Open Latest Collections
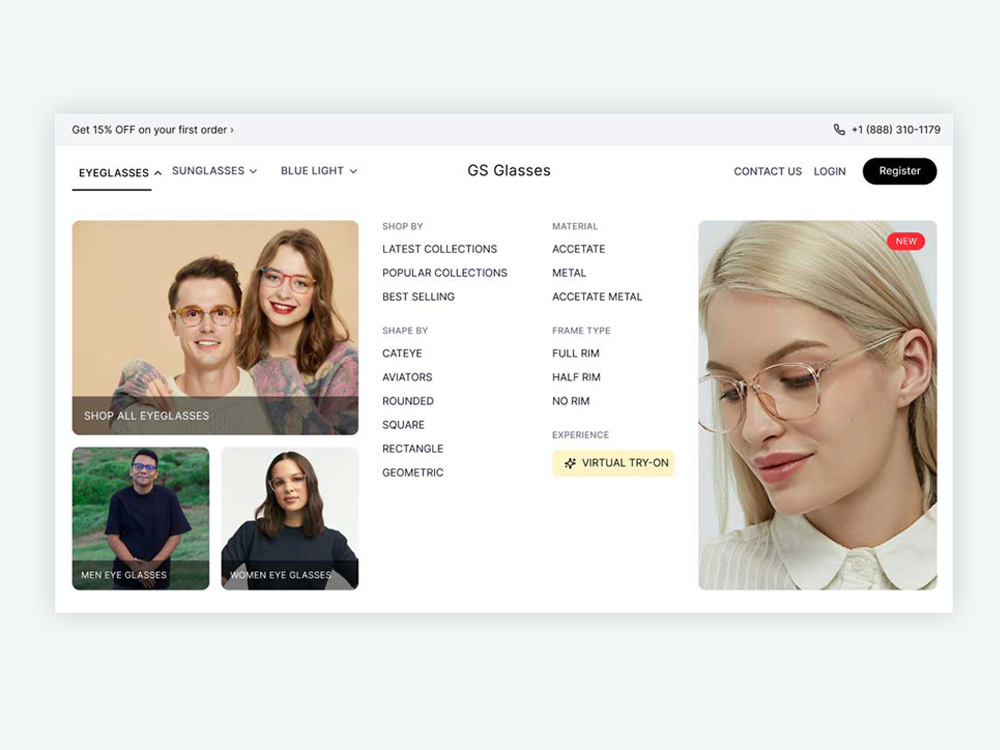The image size is (1000, 750). click(439, 249)
